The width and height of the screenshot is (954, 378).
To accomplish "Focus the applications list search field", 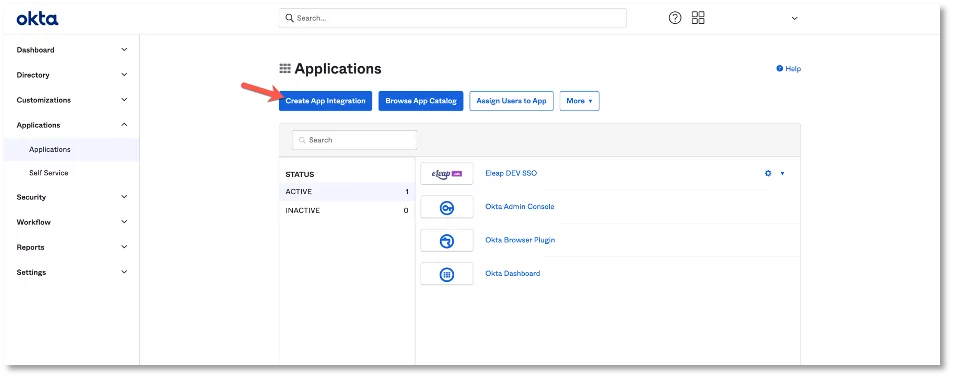I will click(355, 140).
